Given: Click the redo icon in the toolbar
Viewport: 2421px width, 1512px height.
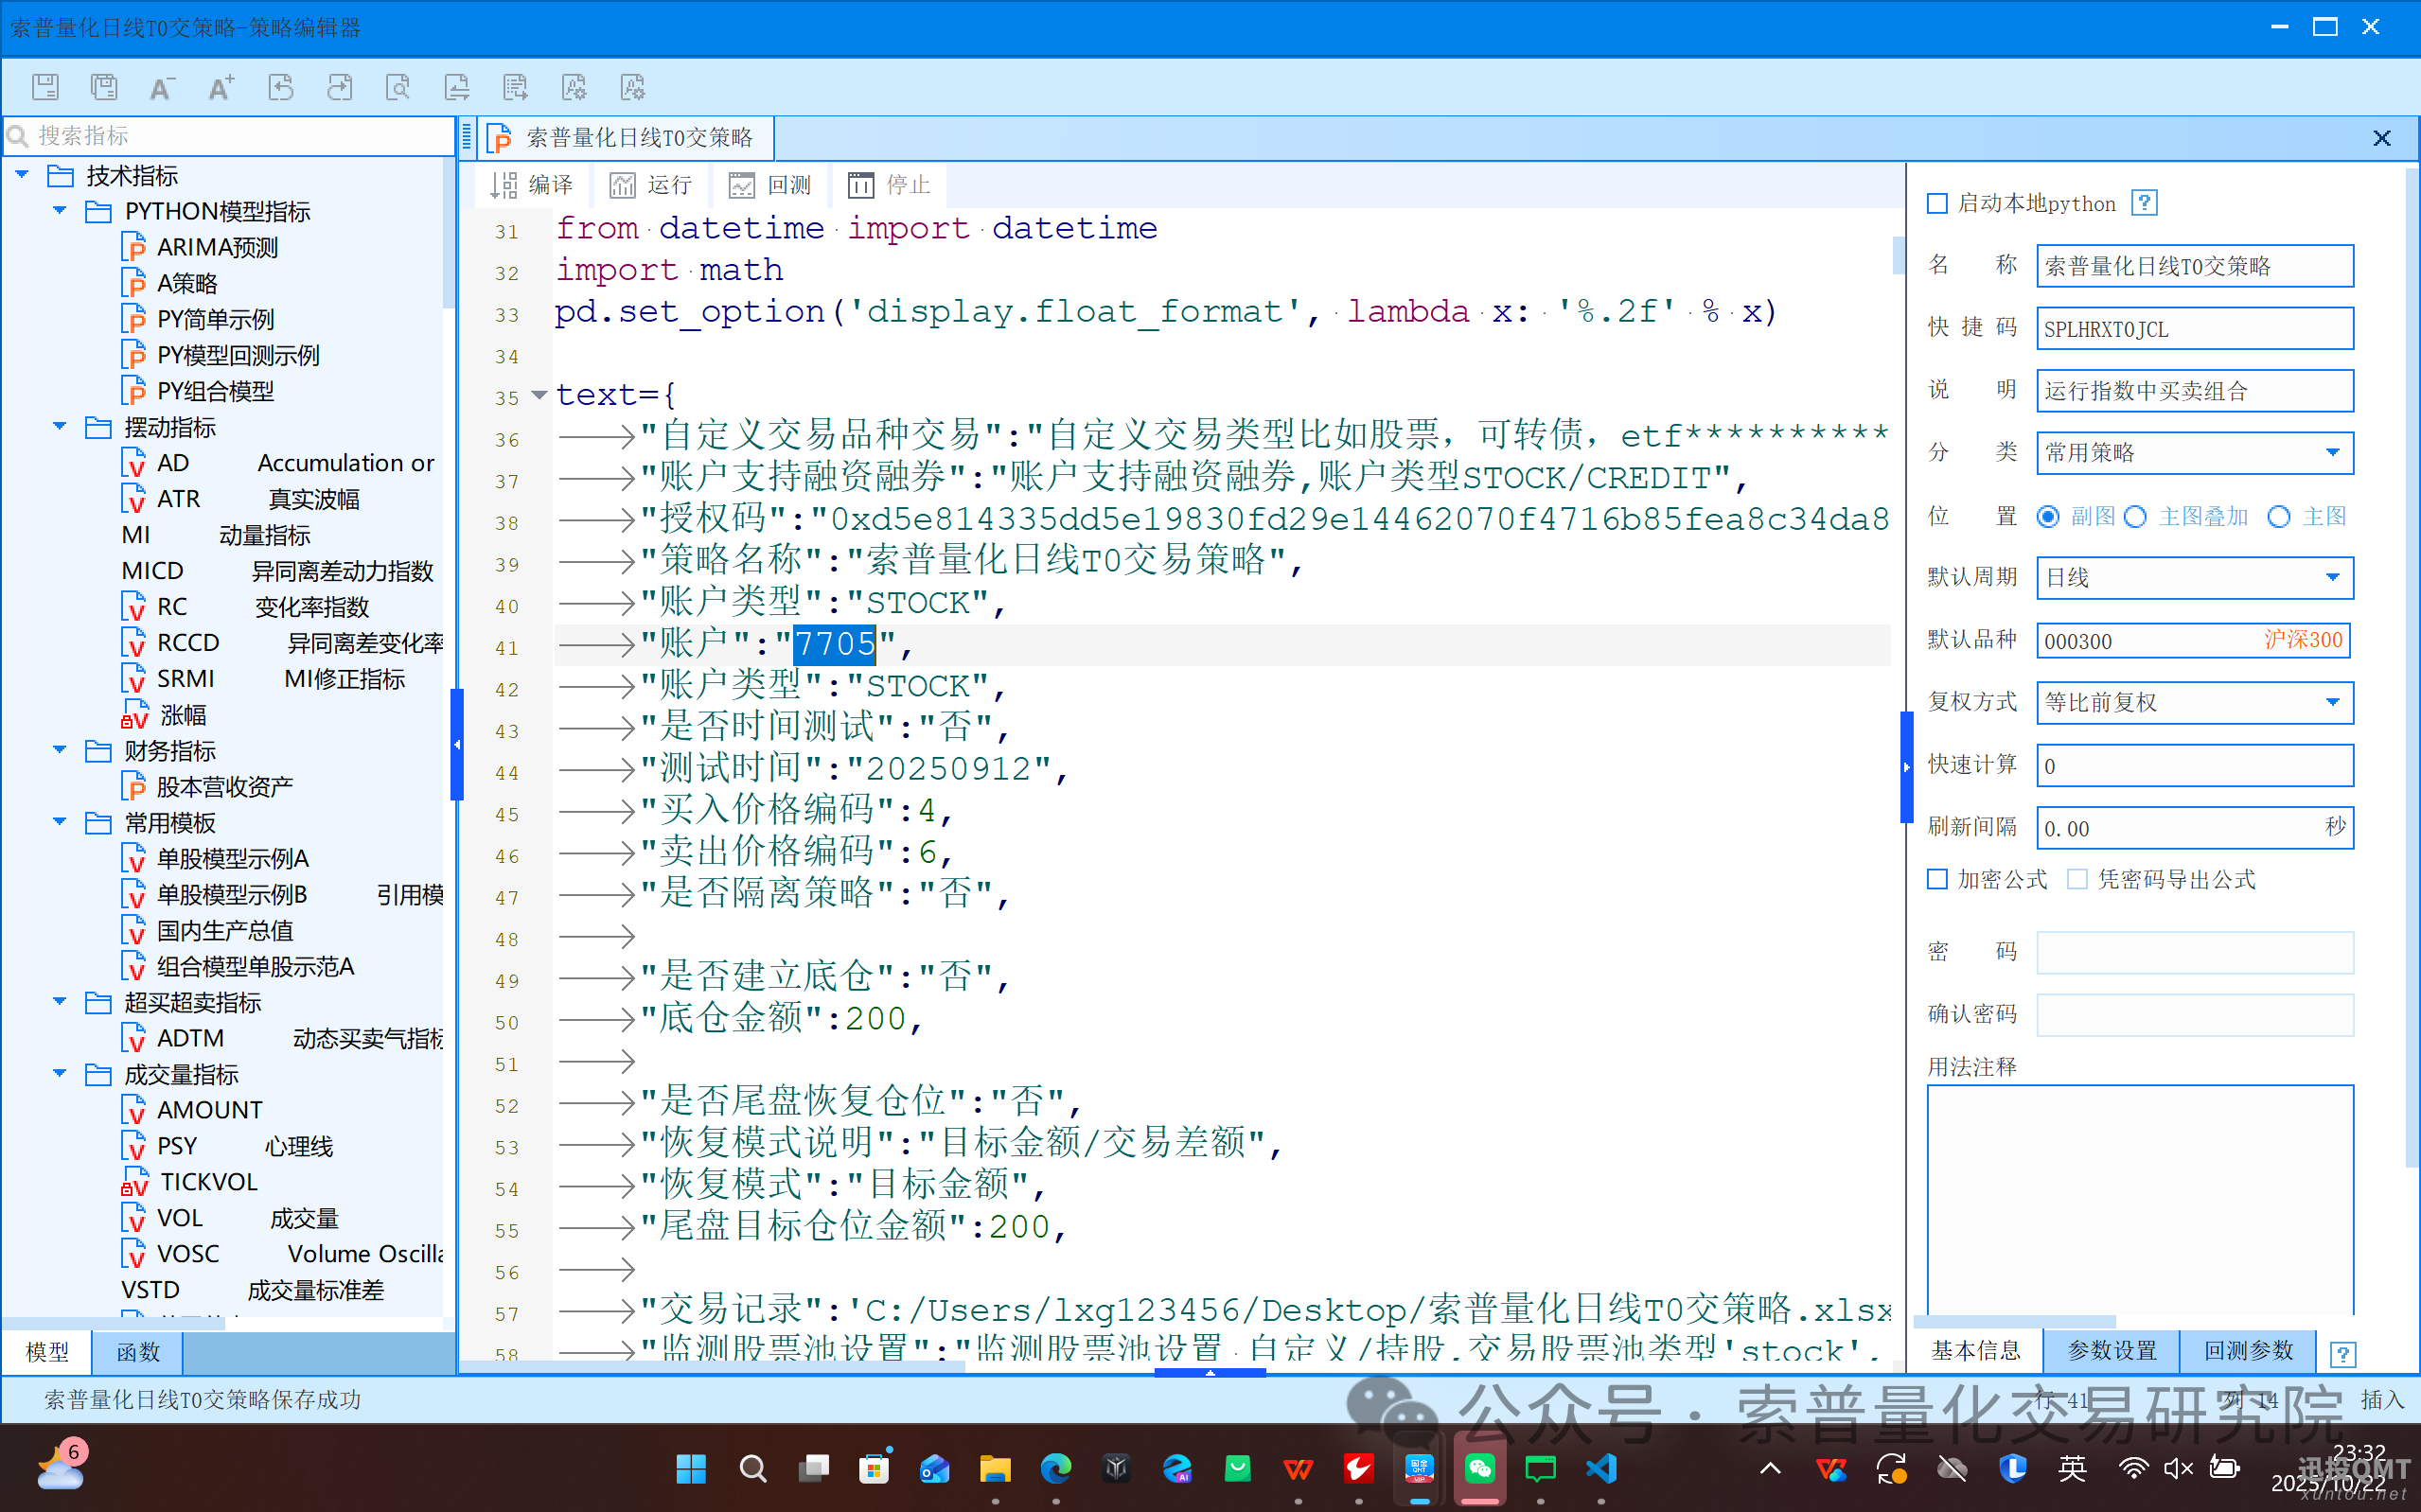Looking at the screenshot, I should click(x=339, y=87).
